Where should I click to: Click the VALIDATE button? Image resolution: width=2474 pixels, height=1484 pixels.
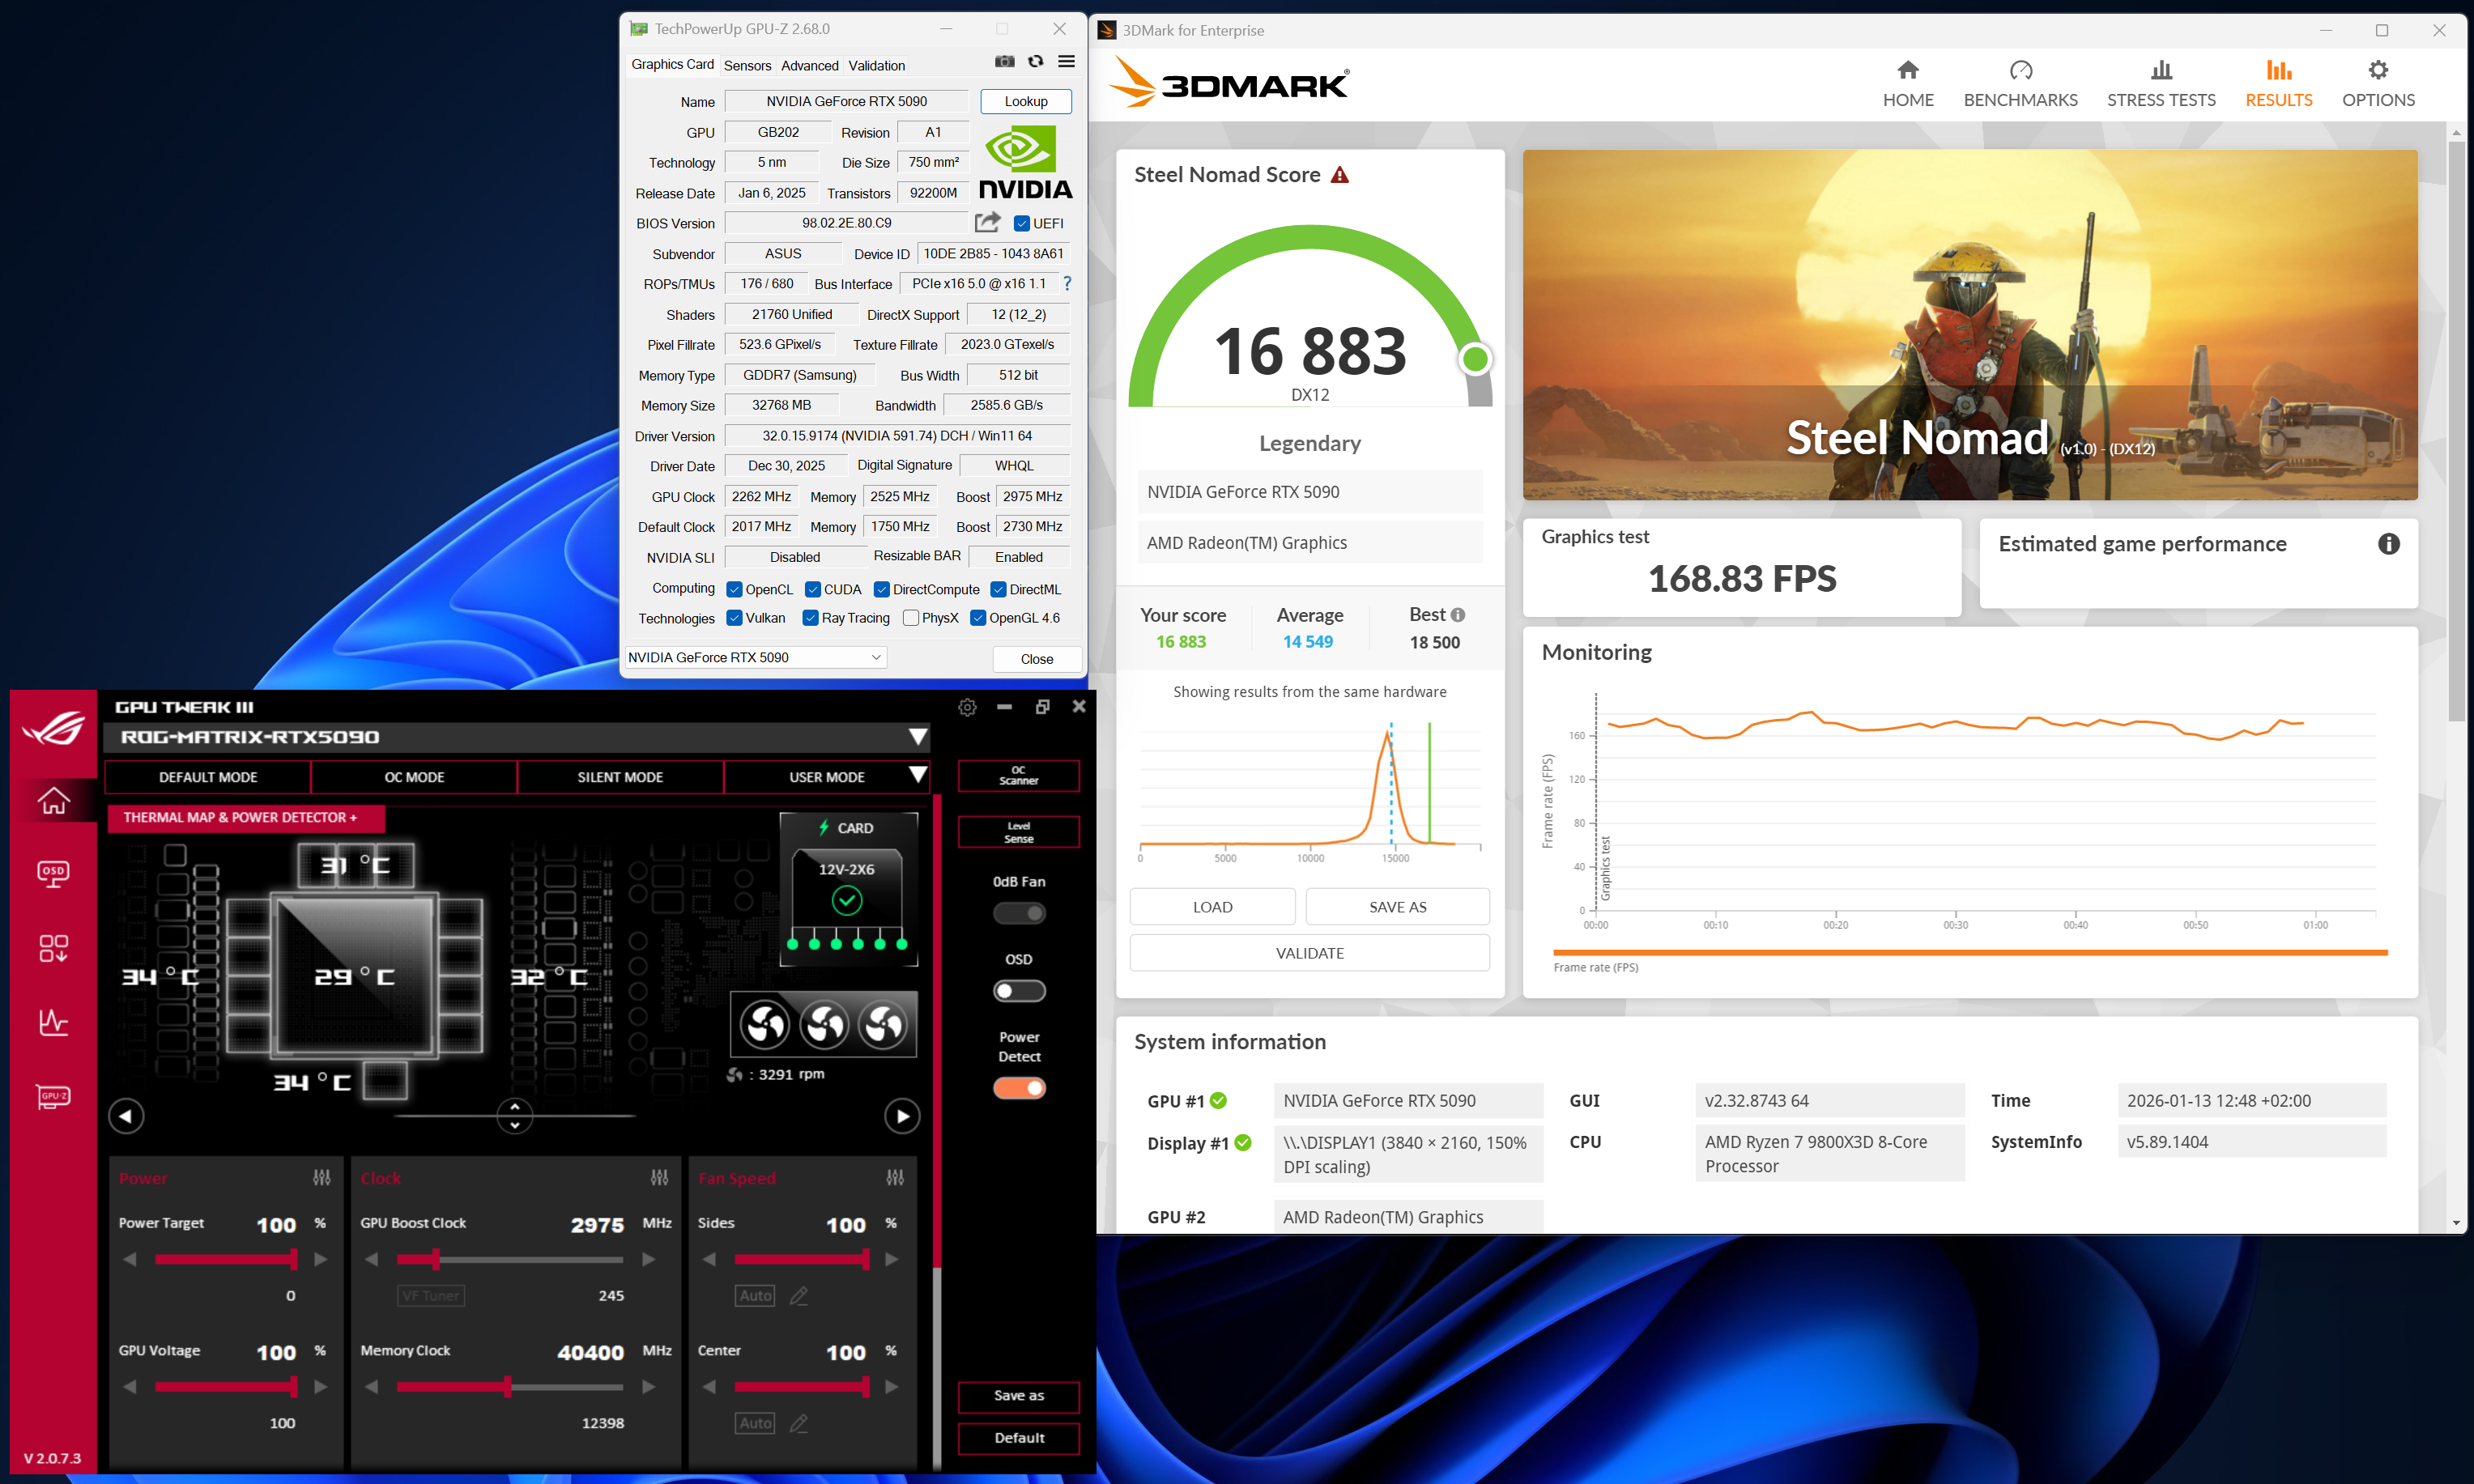[1309, 953]
